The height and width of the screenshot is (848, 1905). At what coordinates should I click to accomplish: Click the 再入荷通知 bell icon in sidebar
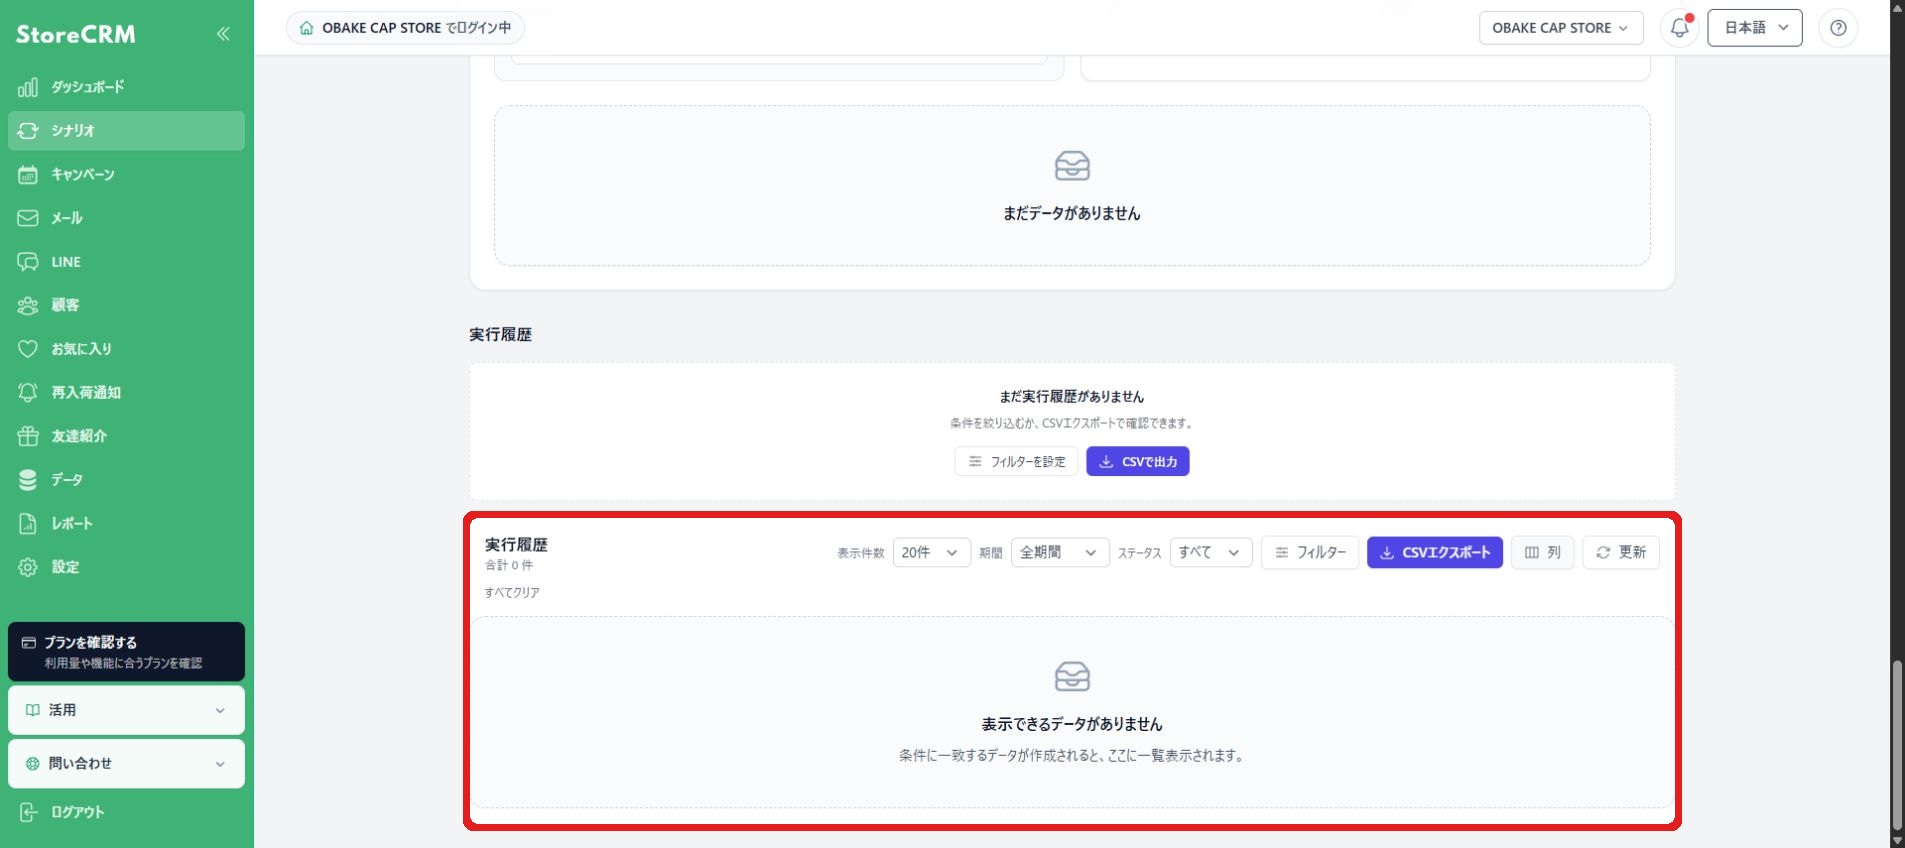pyautogui.click(x=28, y=392)
